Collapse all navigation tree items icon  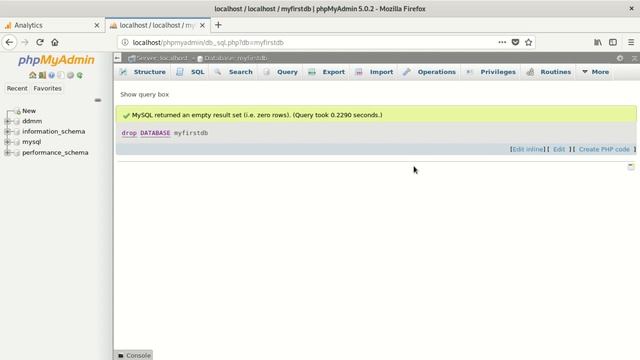tap(98, 100)
